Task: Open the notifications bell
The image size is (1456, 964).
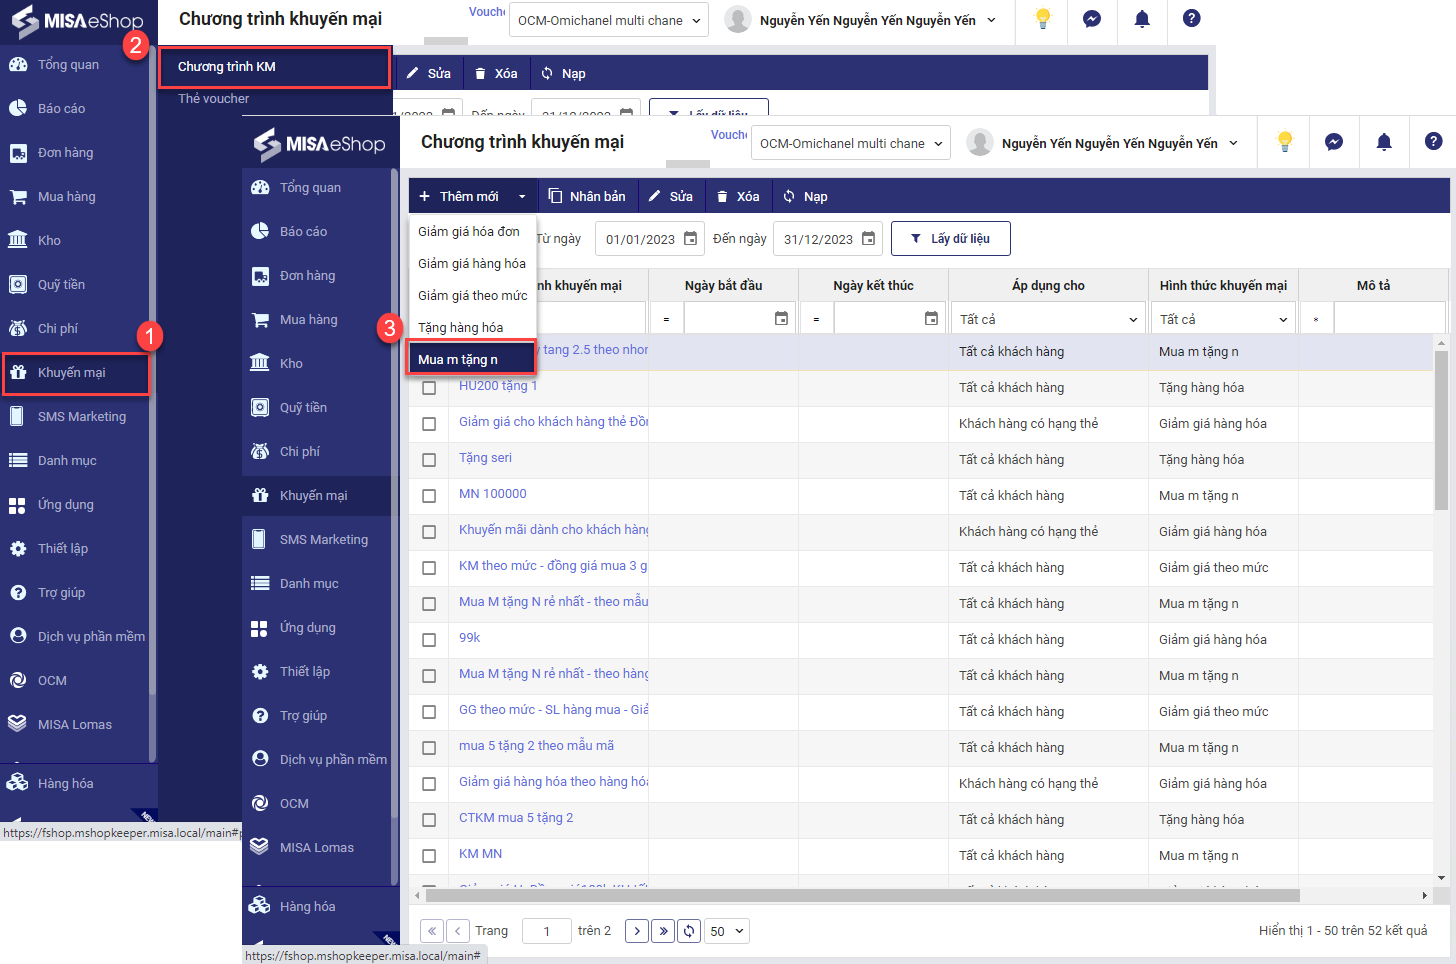Action: coord(1384,142)
